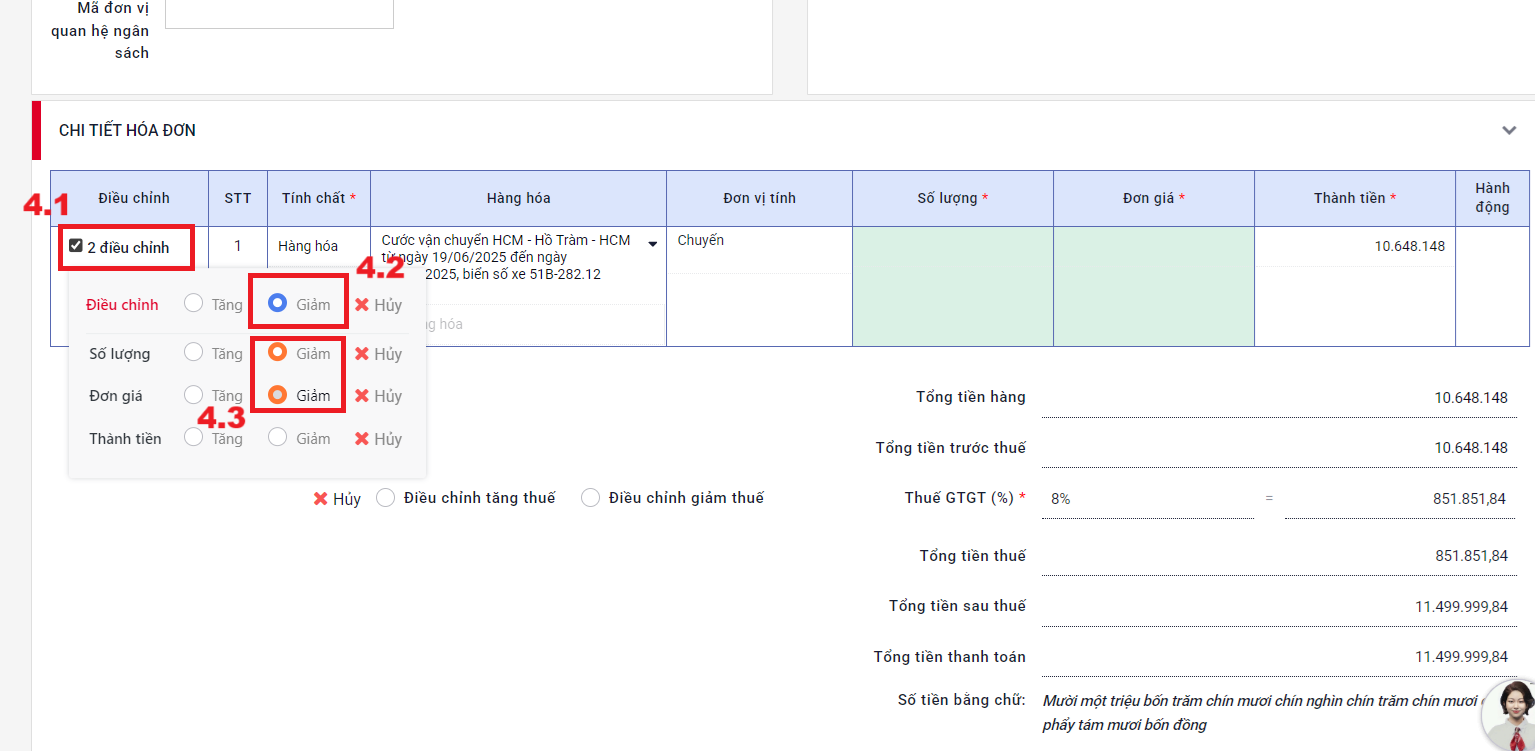Open the Hàng hóa dropdown arrow
Viewport: 1535px width, 751px height.
tap(653, 244)
